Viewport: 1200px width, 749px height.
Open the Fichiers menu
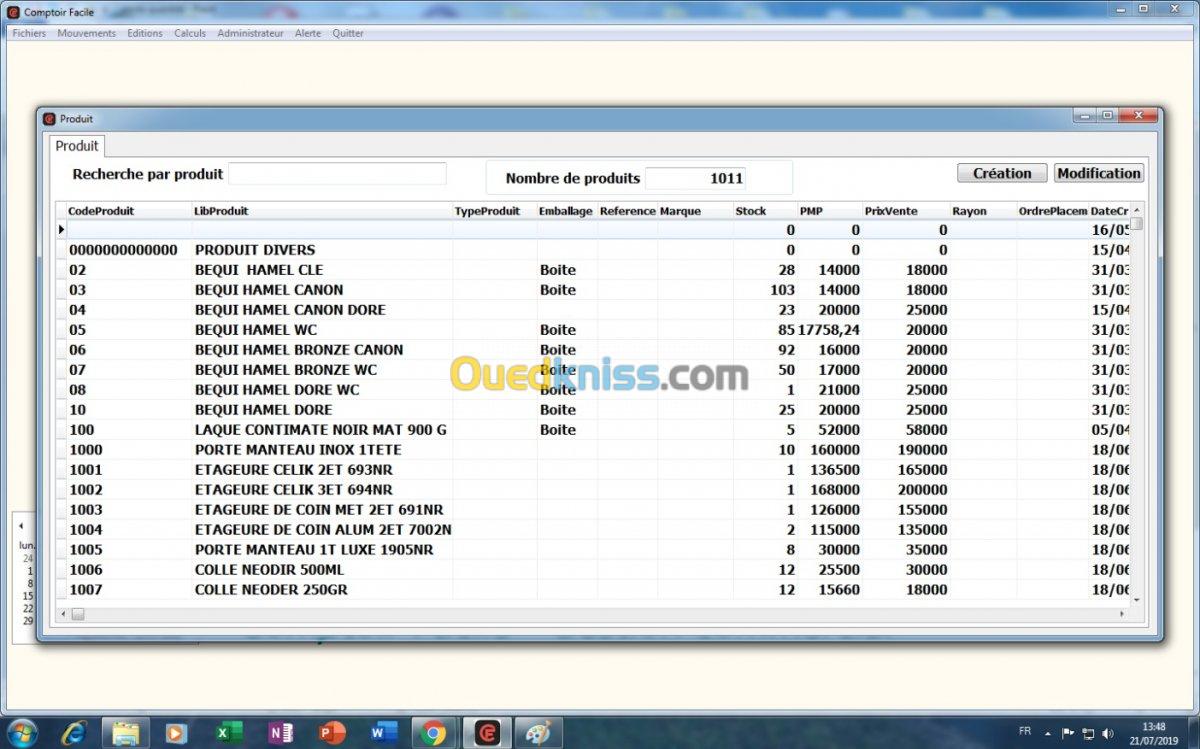pyautogui.click(x=29, y=33)
